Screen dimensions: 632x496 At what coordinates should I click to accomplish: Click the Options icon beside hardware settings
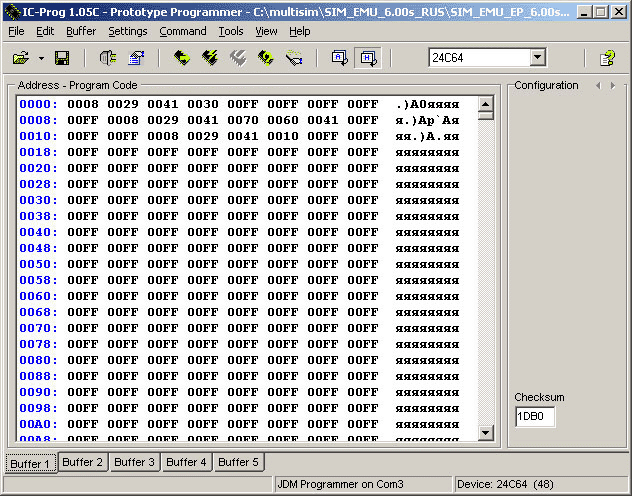[136, 58]
